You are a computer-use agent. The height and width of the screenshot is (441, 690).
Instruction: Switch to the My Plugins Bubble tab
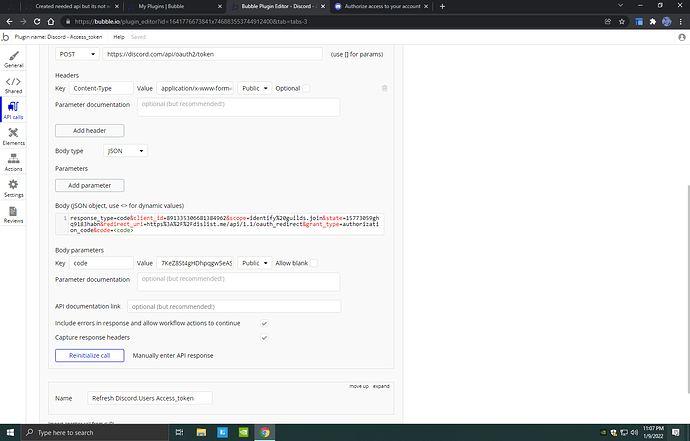(x=174, y=6)
